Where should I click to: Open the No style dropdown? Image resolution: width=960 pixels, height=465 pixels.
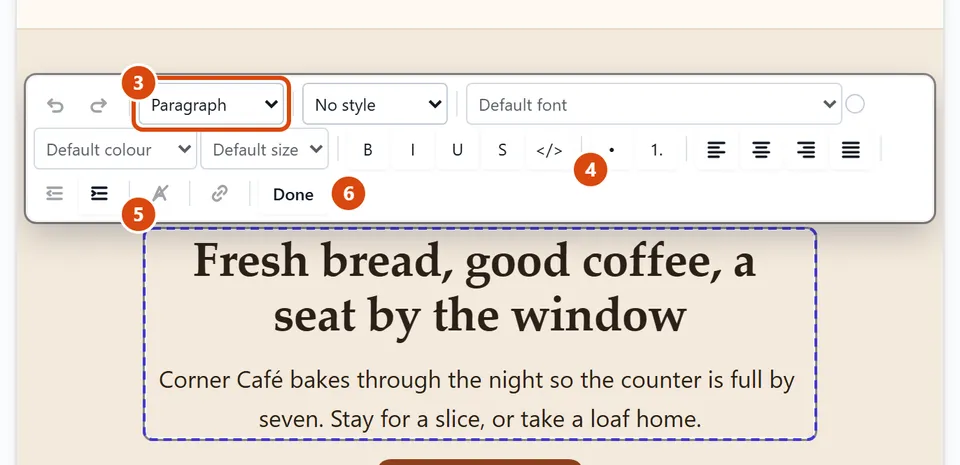coord(375,105)
